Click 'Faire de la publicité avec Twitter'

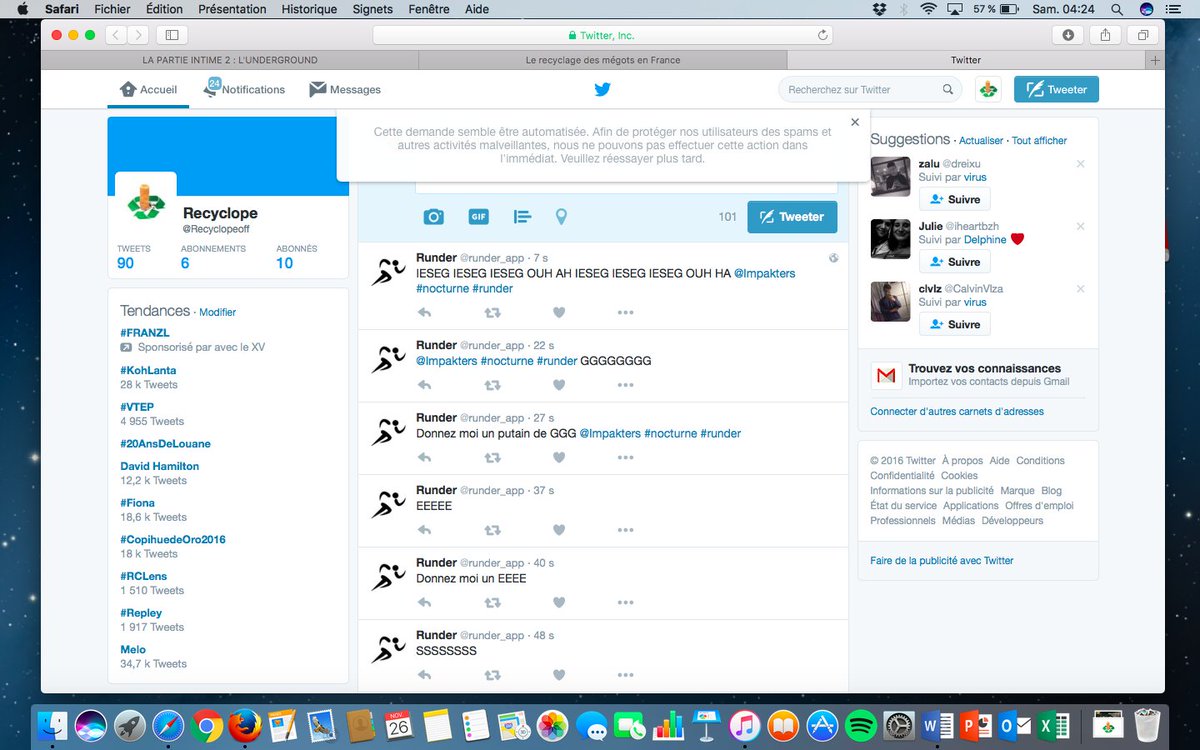tap(942, 561)
